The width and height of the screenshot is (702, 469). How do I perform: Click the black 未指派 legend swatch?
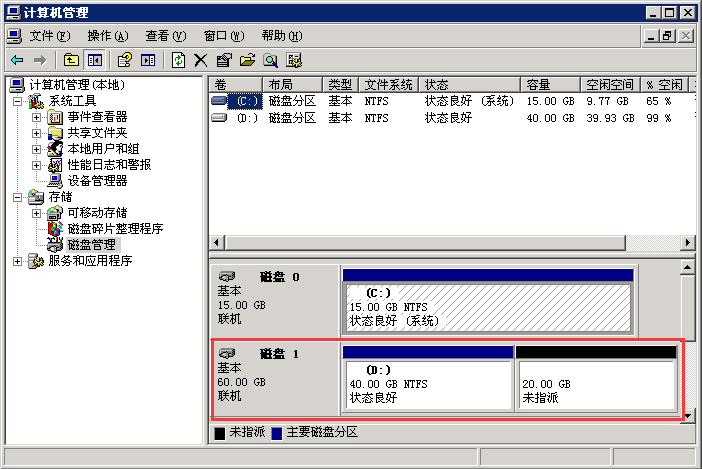pos(219,433)
